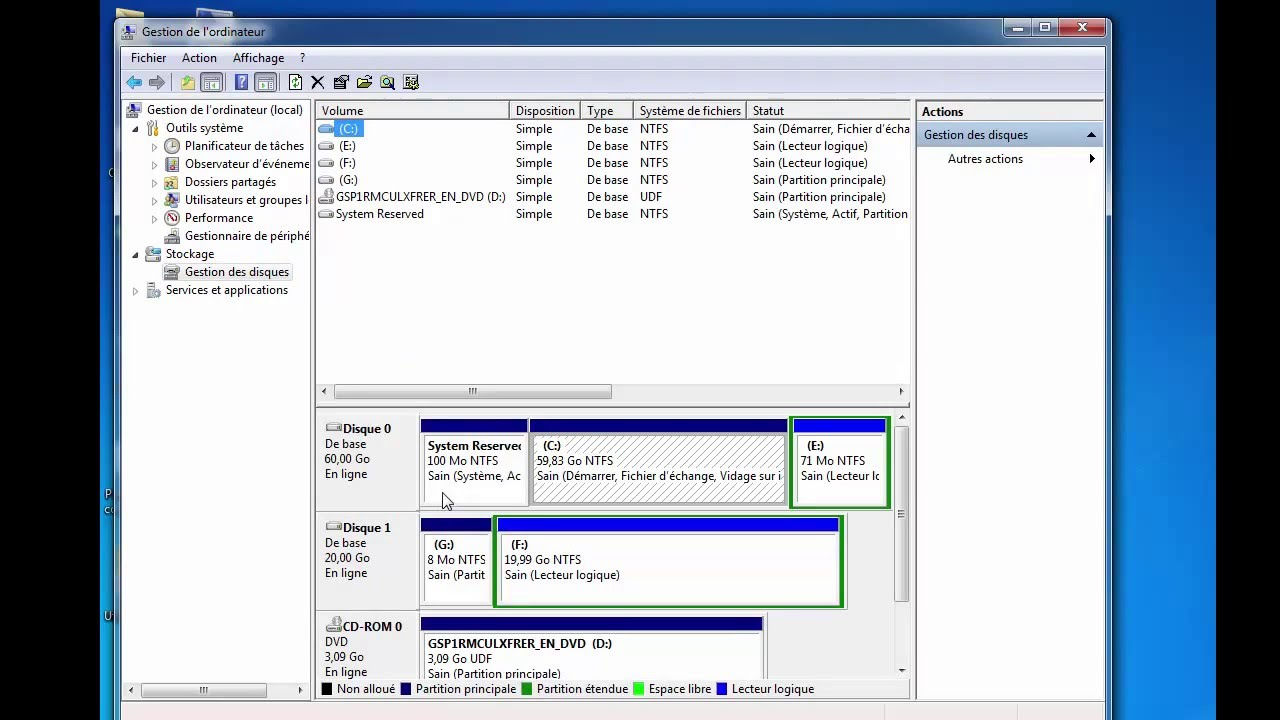Expand the Performance tree node
The width and height of the screenshot is (1280, 720).
pyautogui.click(x=154, y=218)
